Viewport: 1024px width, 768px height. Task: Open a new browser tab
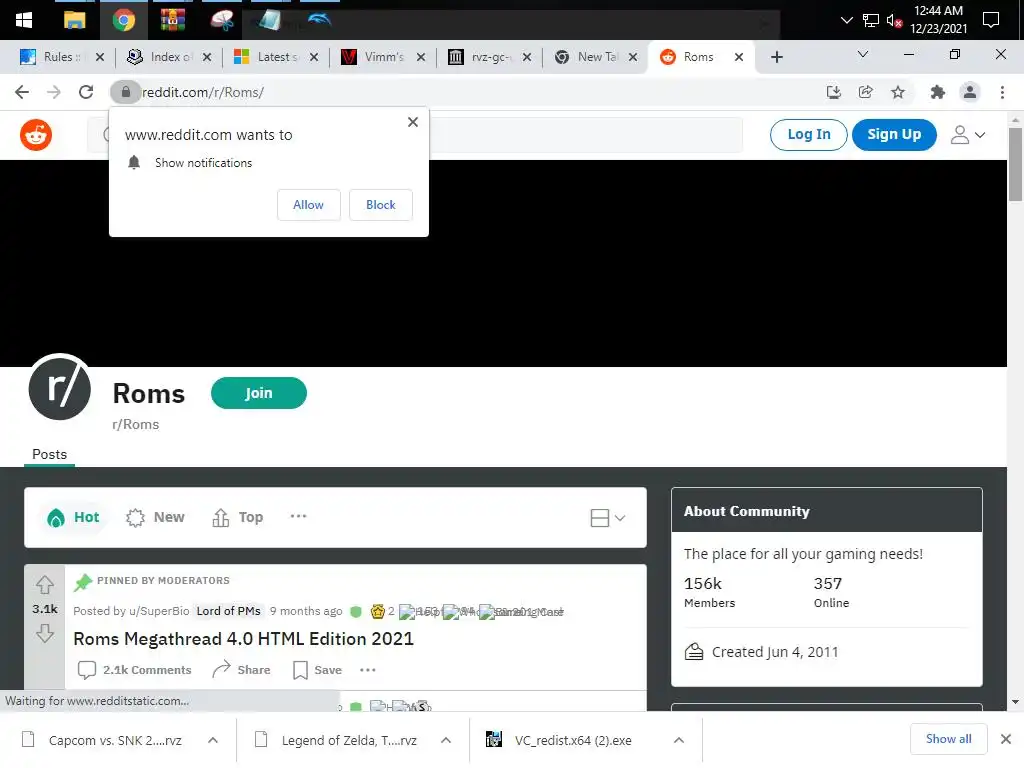tap(776, 57)
